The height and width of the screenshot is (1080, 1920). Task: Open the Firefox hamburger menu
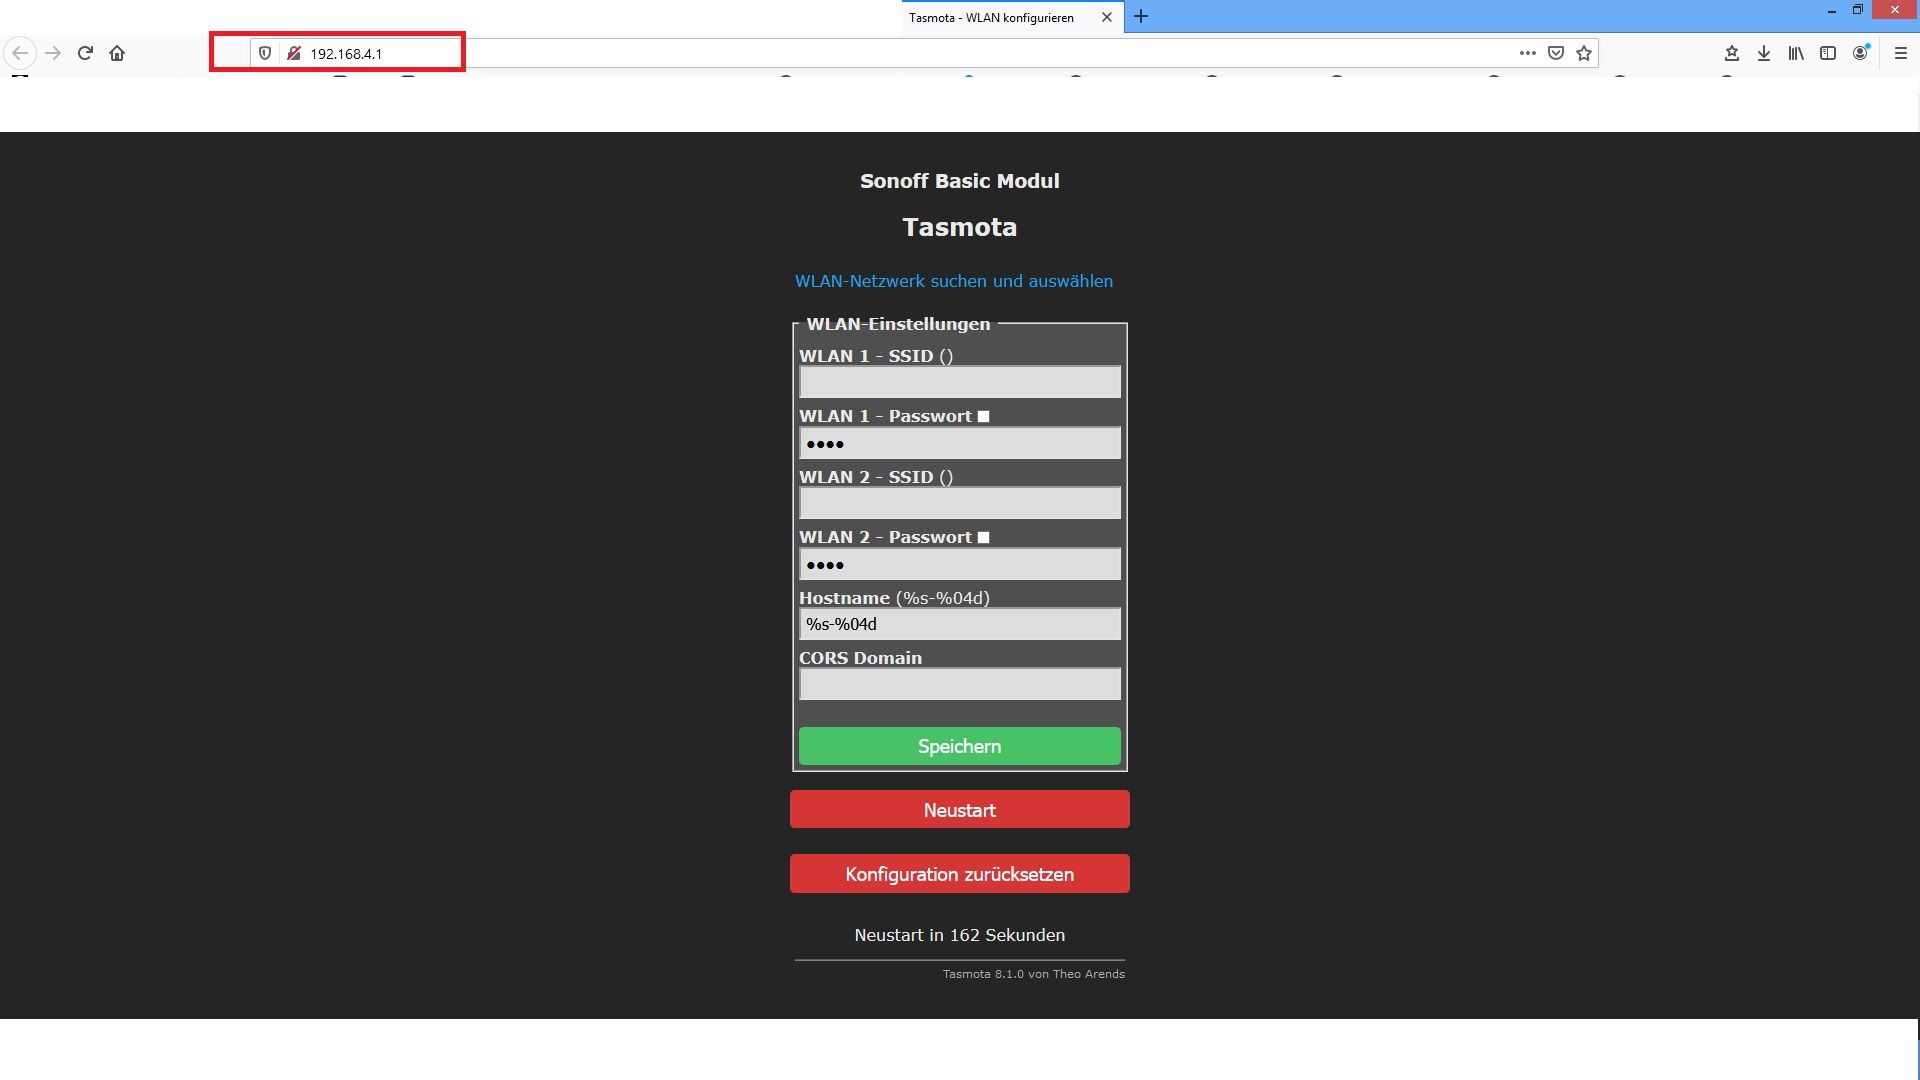[x=1901, y=53]
